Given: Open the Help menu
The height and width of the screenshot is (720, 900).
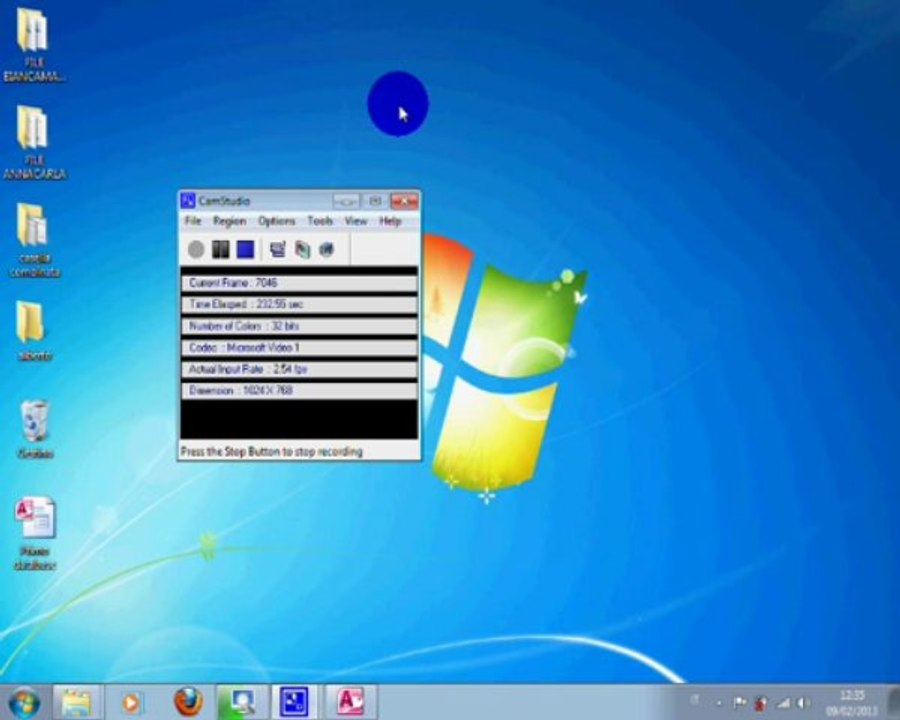Looking at the screenshot, I should point(390,221).
